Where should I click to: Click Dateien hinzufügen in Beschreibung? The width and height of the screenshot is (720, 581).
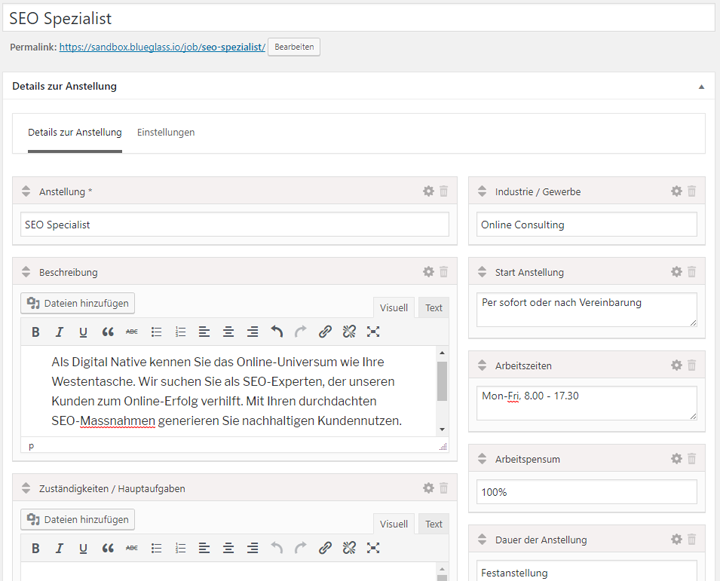click(x=77, y=303)
